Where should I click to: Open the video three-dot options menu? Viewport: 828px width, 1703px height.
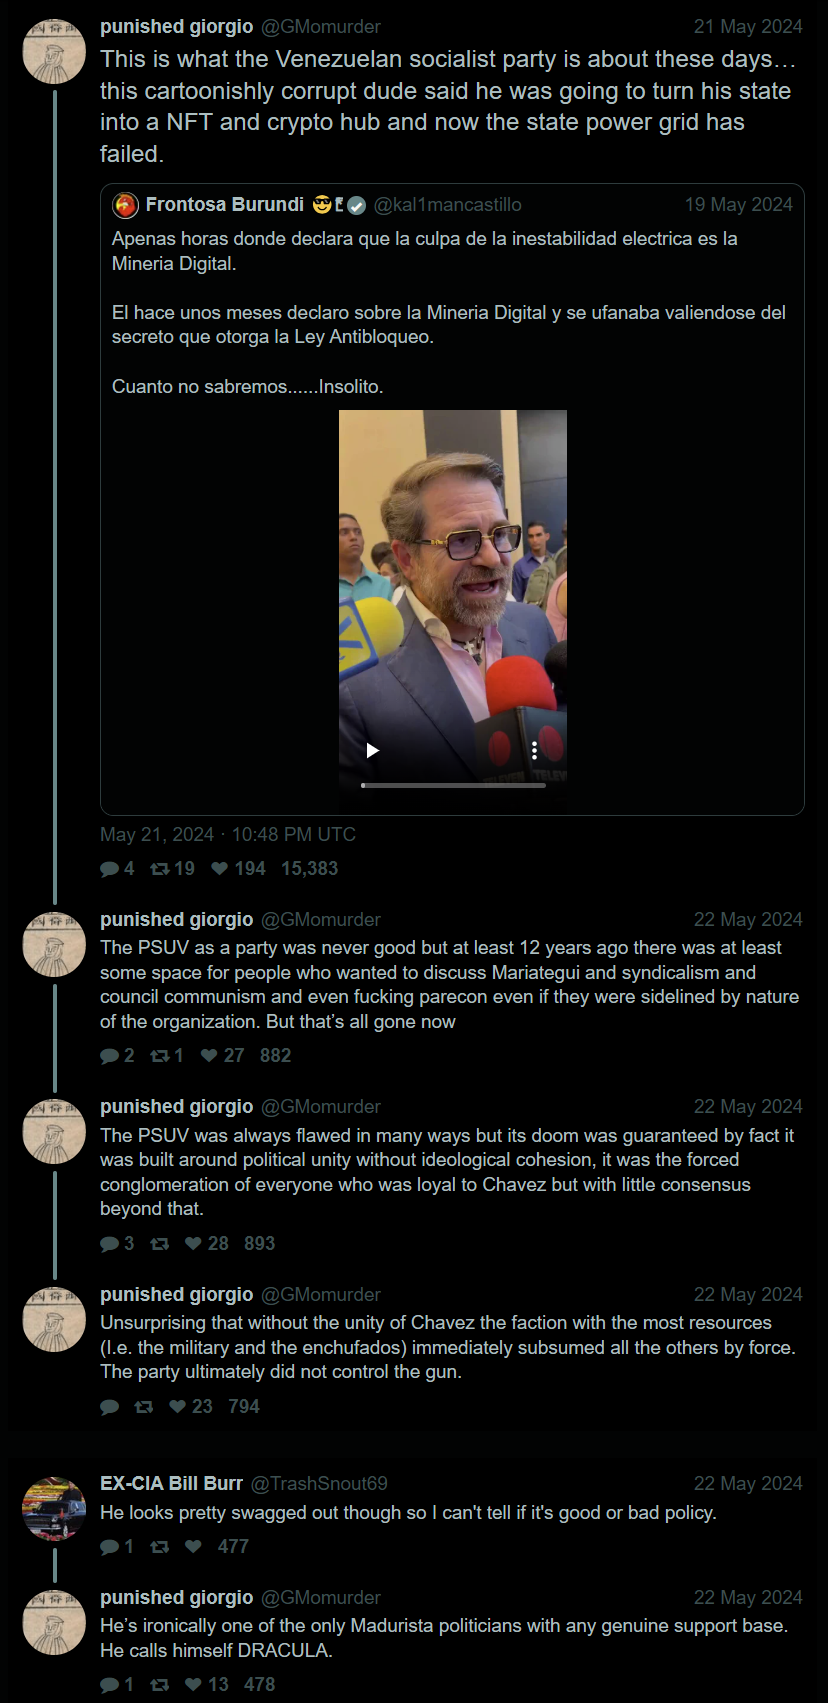click(x=534, y=750)
